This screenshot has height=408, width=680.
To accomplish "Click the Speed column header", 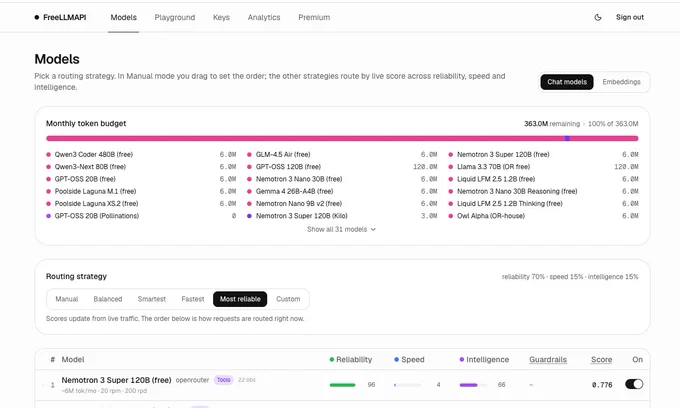I will tap(409, 359).
